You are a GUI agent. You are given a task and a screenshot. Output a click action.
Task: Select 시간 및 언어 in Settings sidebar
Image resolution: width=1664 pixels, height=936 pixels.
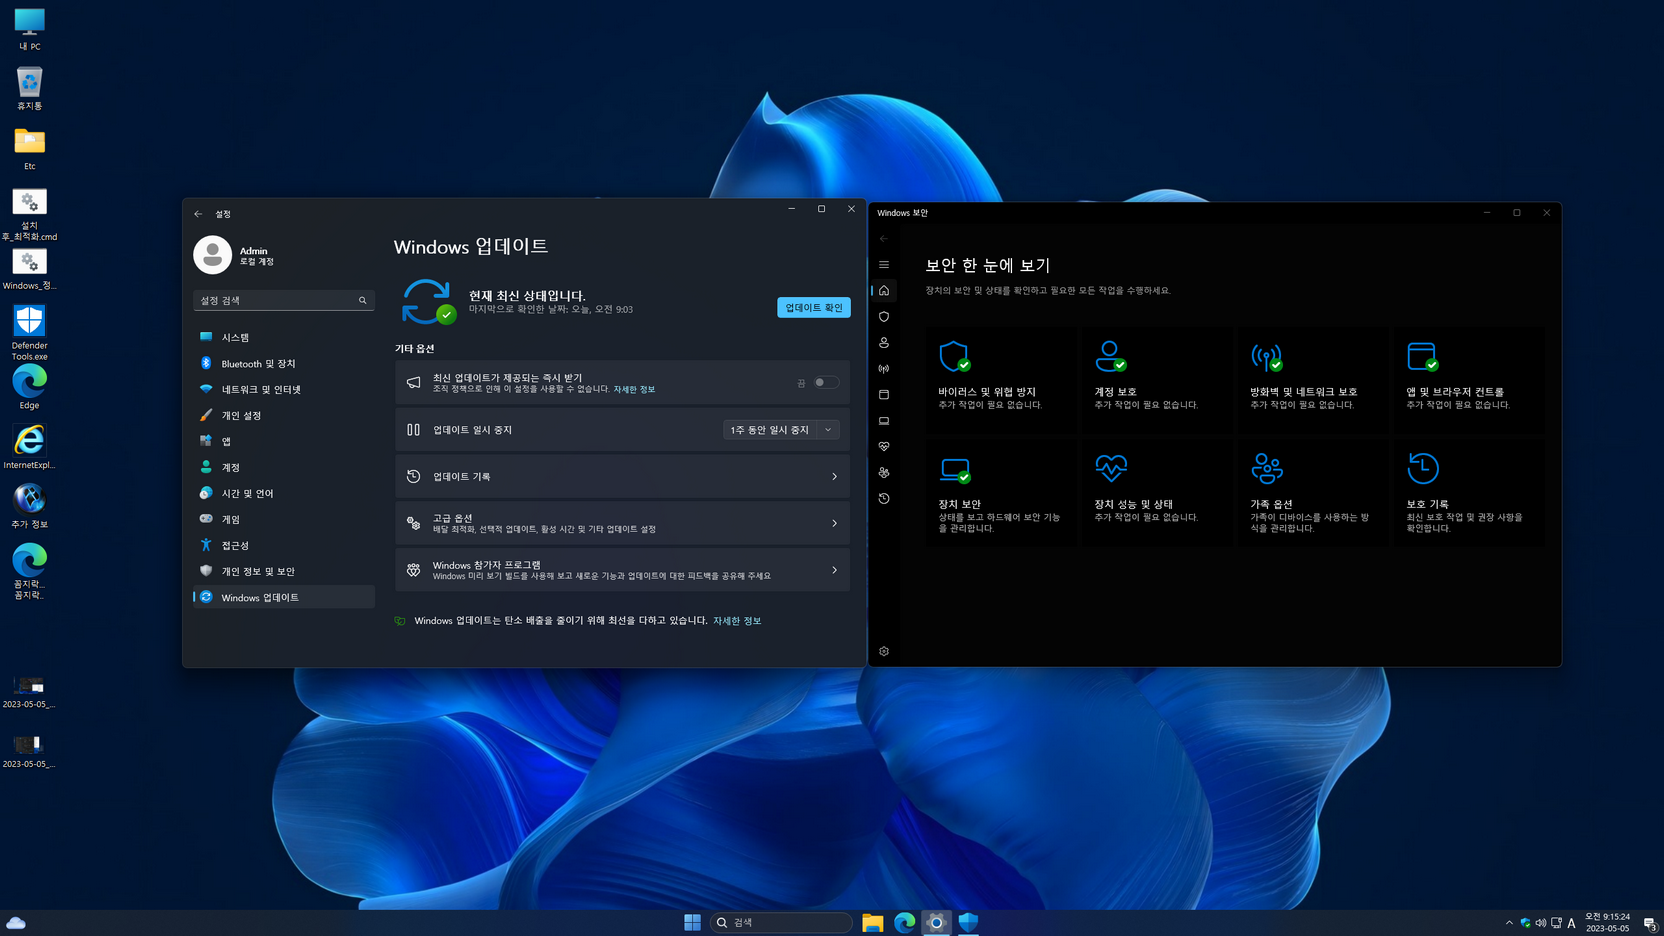click(284, 493)
